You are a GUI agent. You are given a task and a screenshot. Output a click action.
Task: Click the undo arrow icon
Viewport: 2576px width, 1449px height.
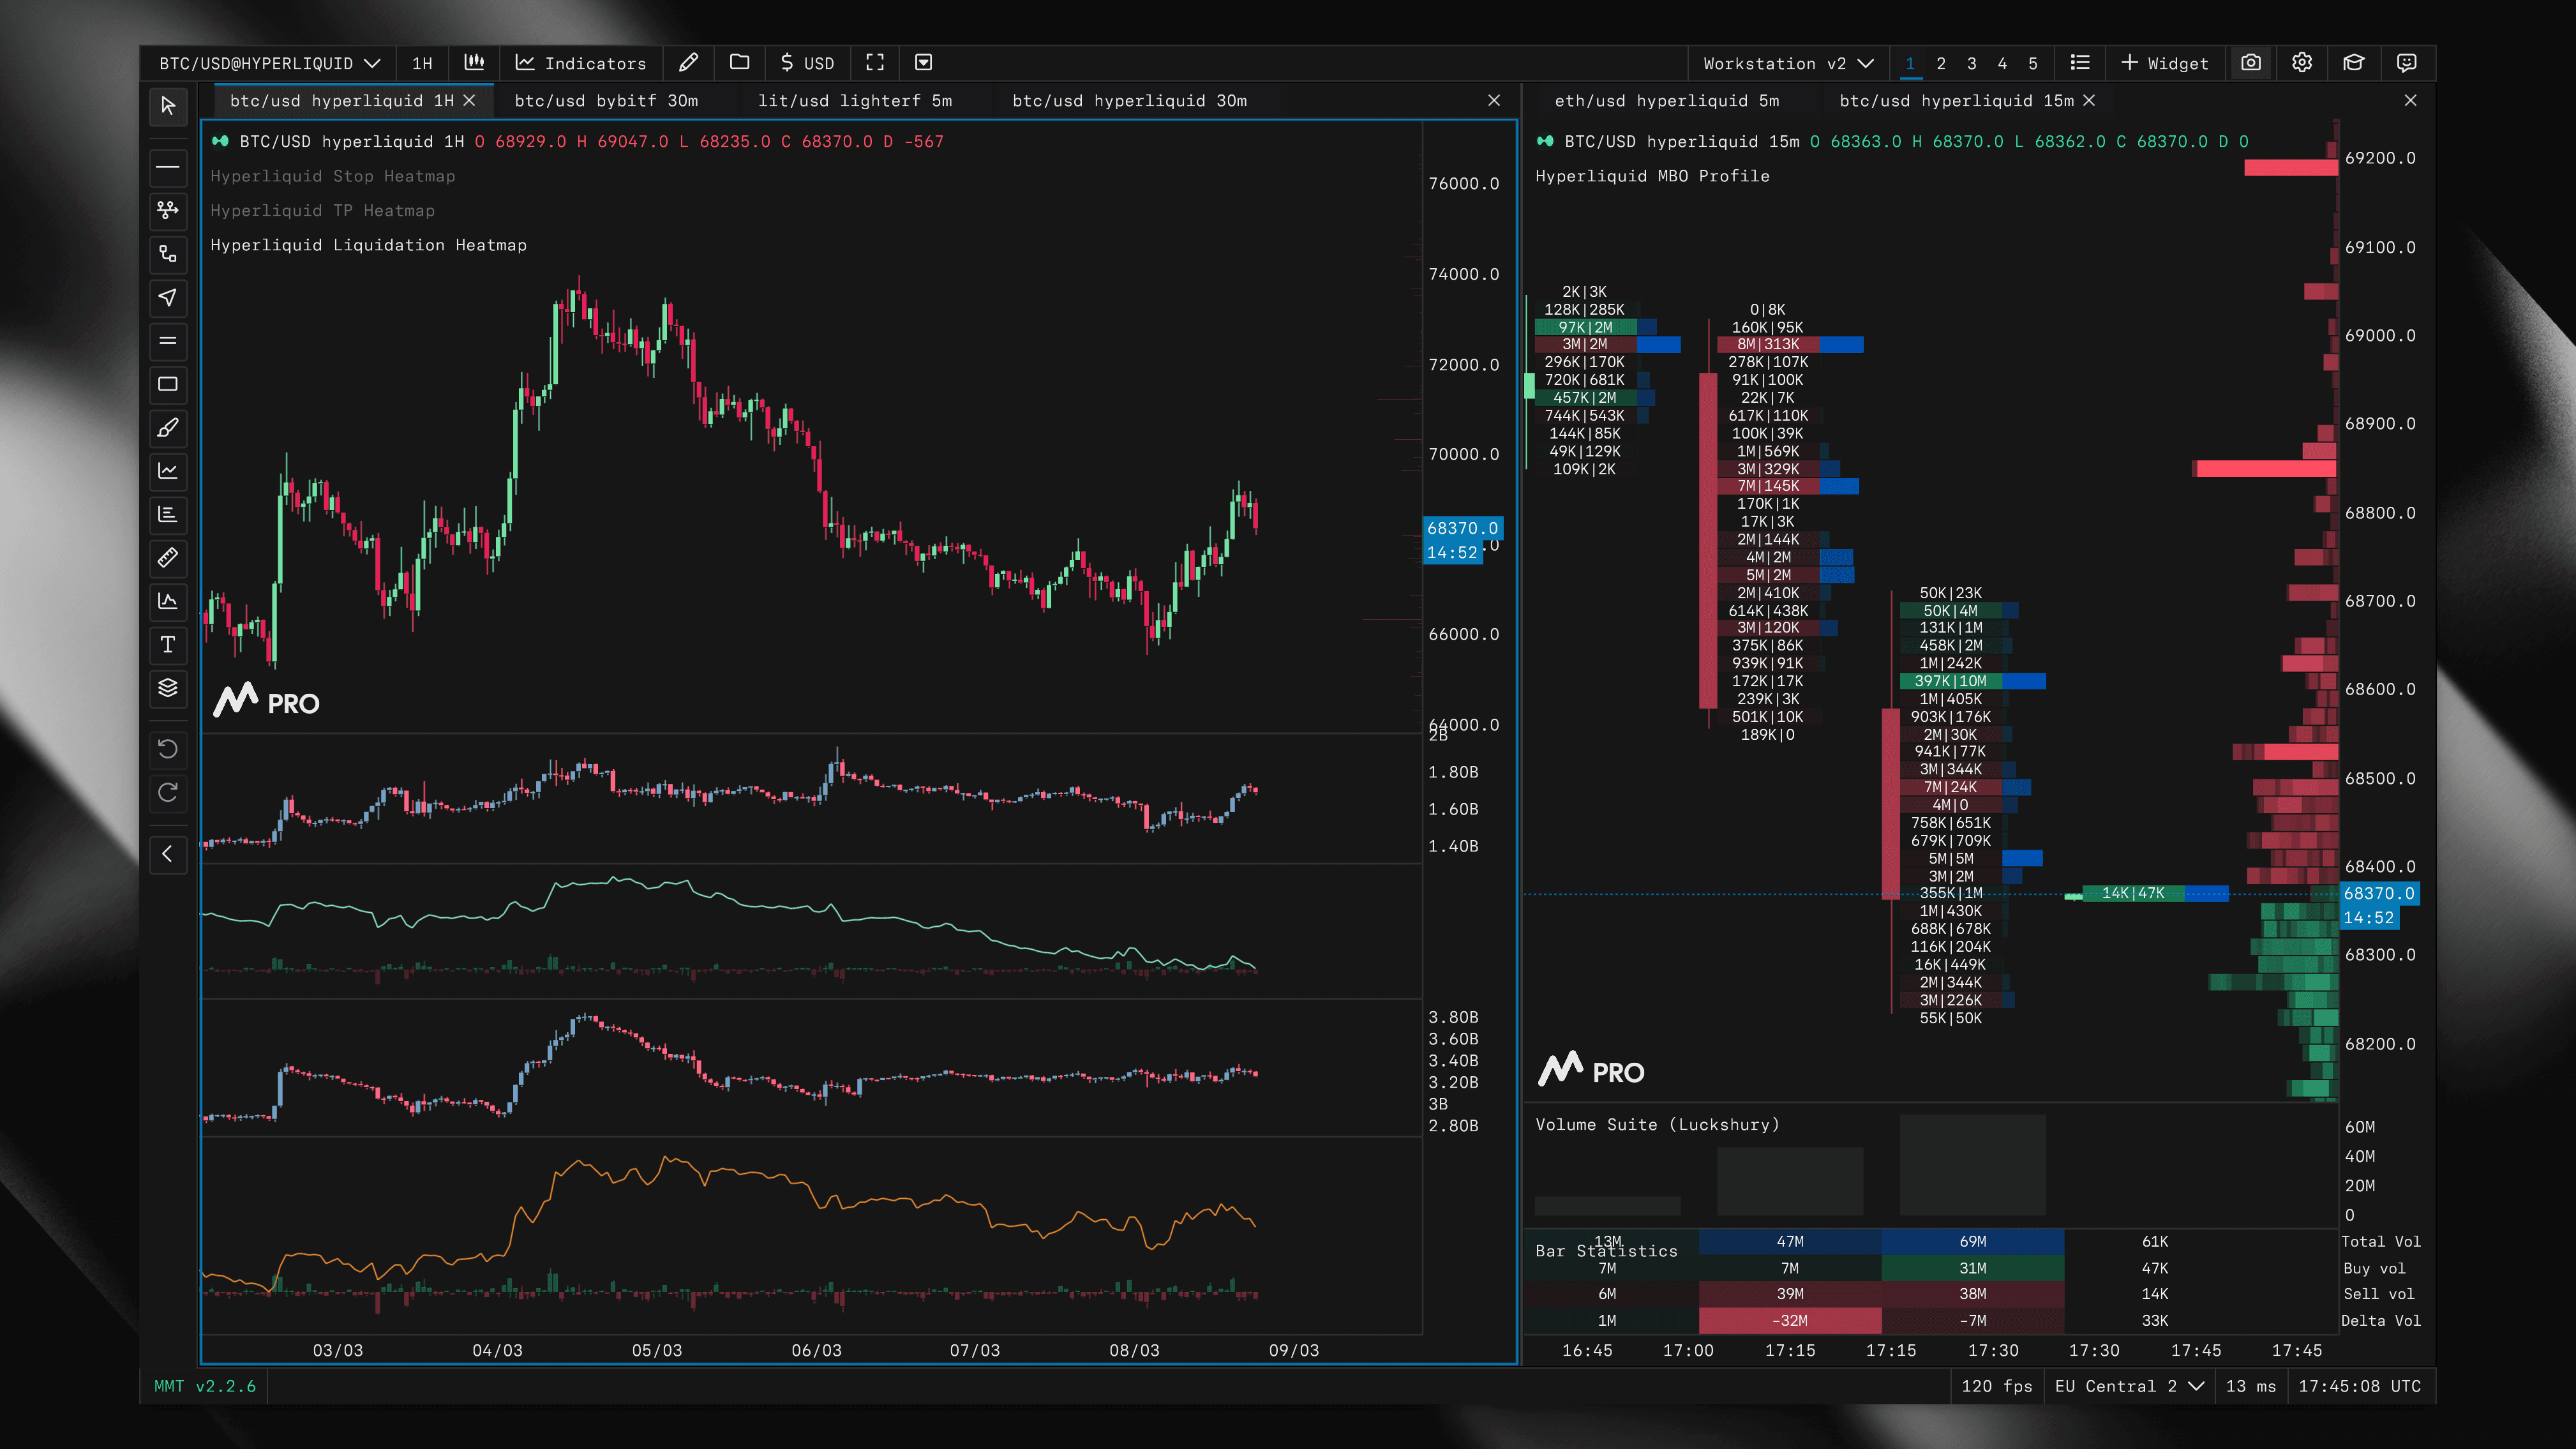coord(168,749)
